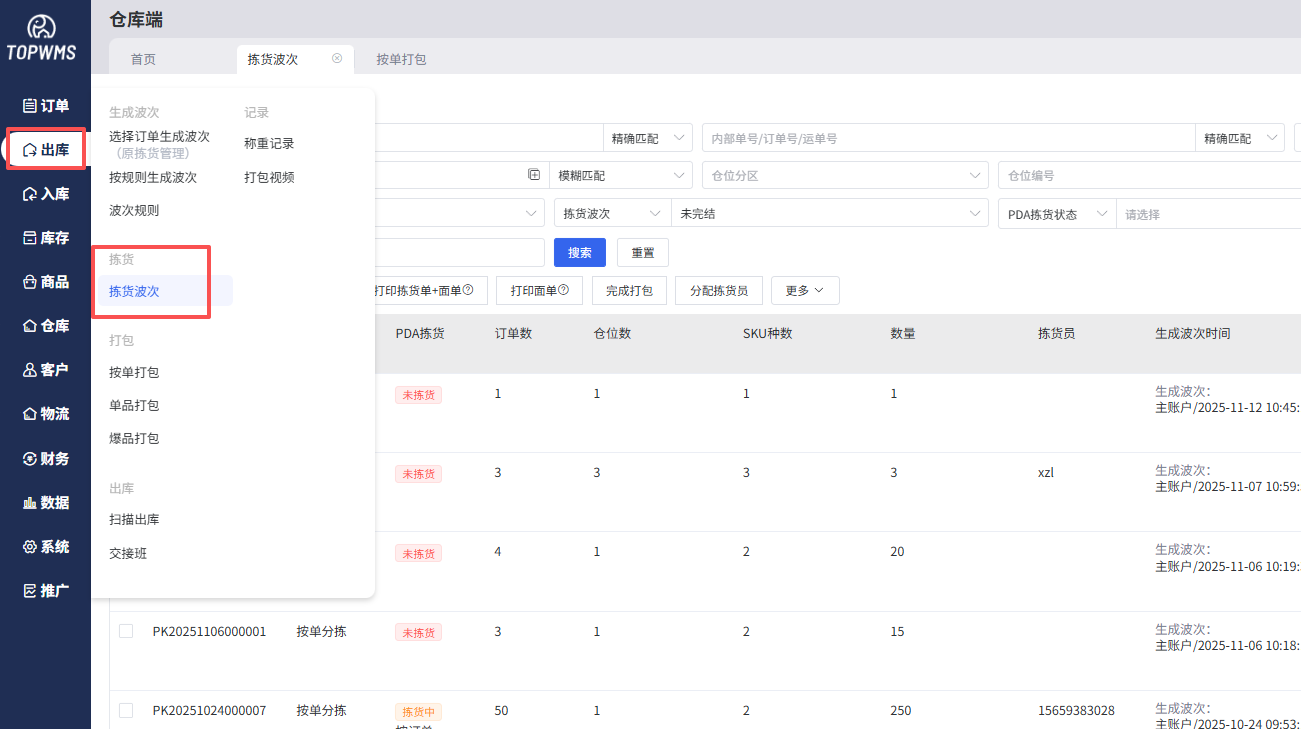Screen dimensions: 1301x729
Task: Check the checkbox for wave PK20251106000001
Action: pos(126,631)
